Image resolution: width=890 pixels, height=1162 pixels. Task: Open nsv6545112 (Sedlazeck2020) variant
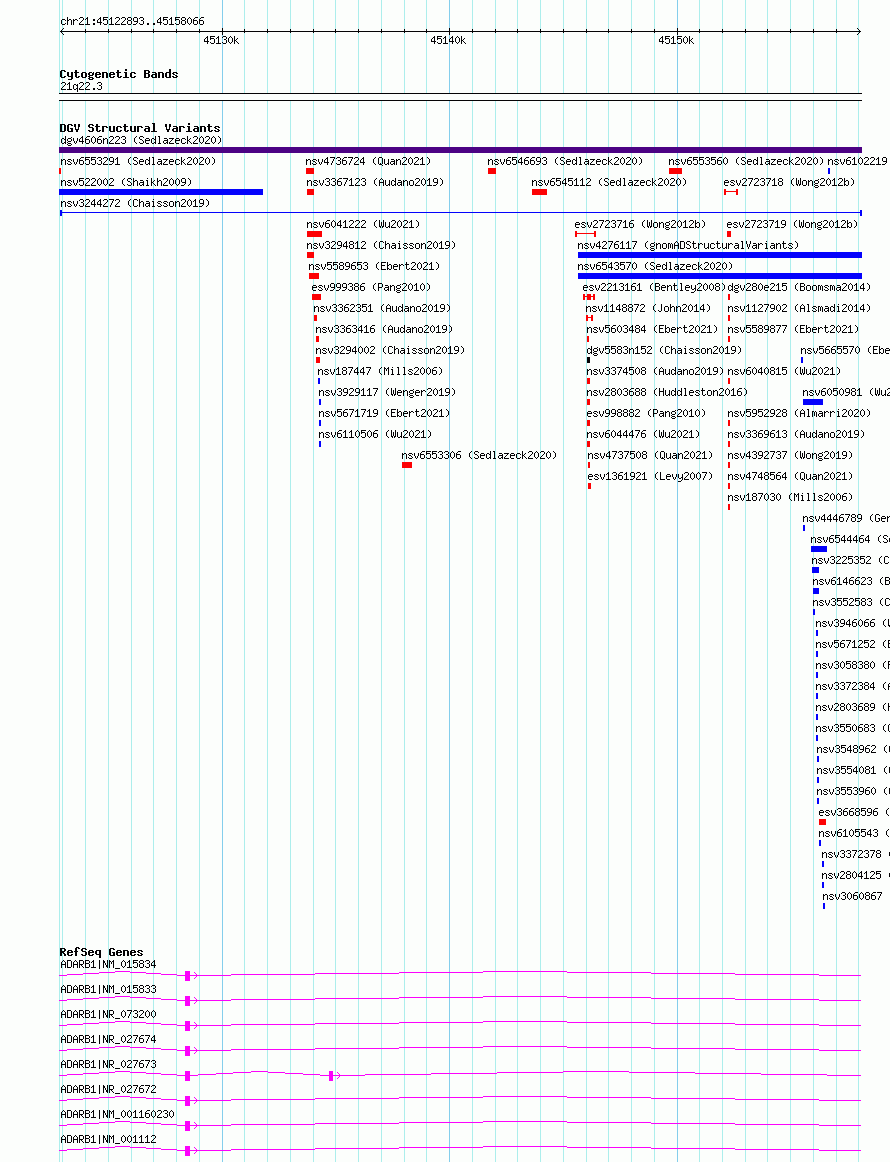[x=609, y=182]
